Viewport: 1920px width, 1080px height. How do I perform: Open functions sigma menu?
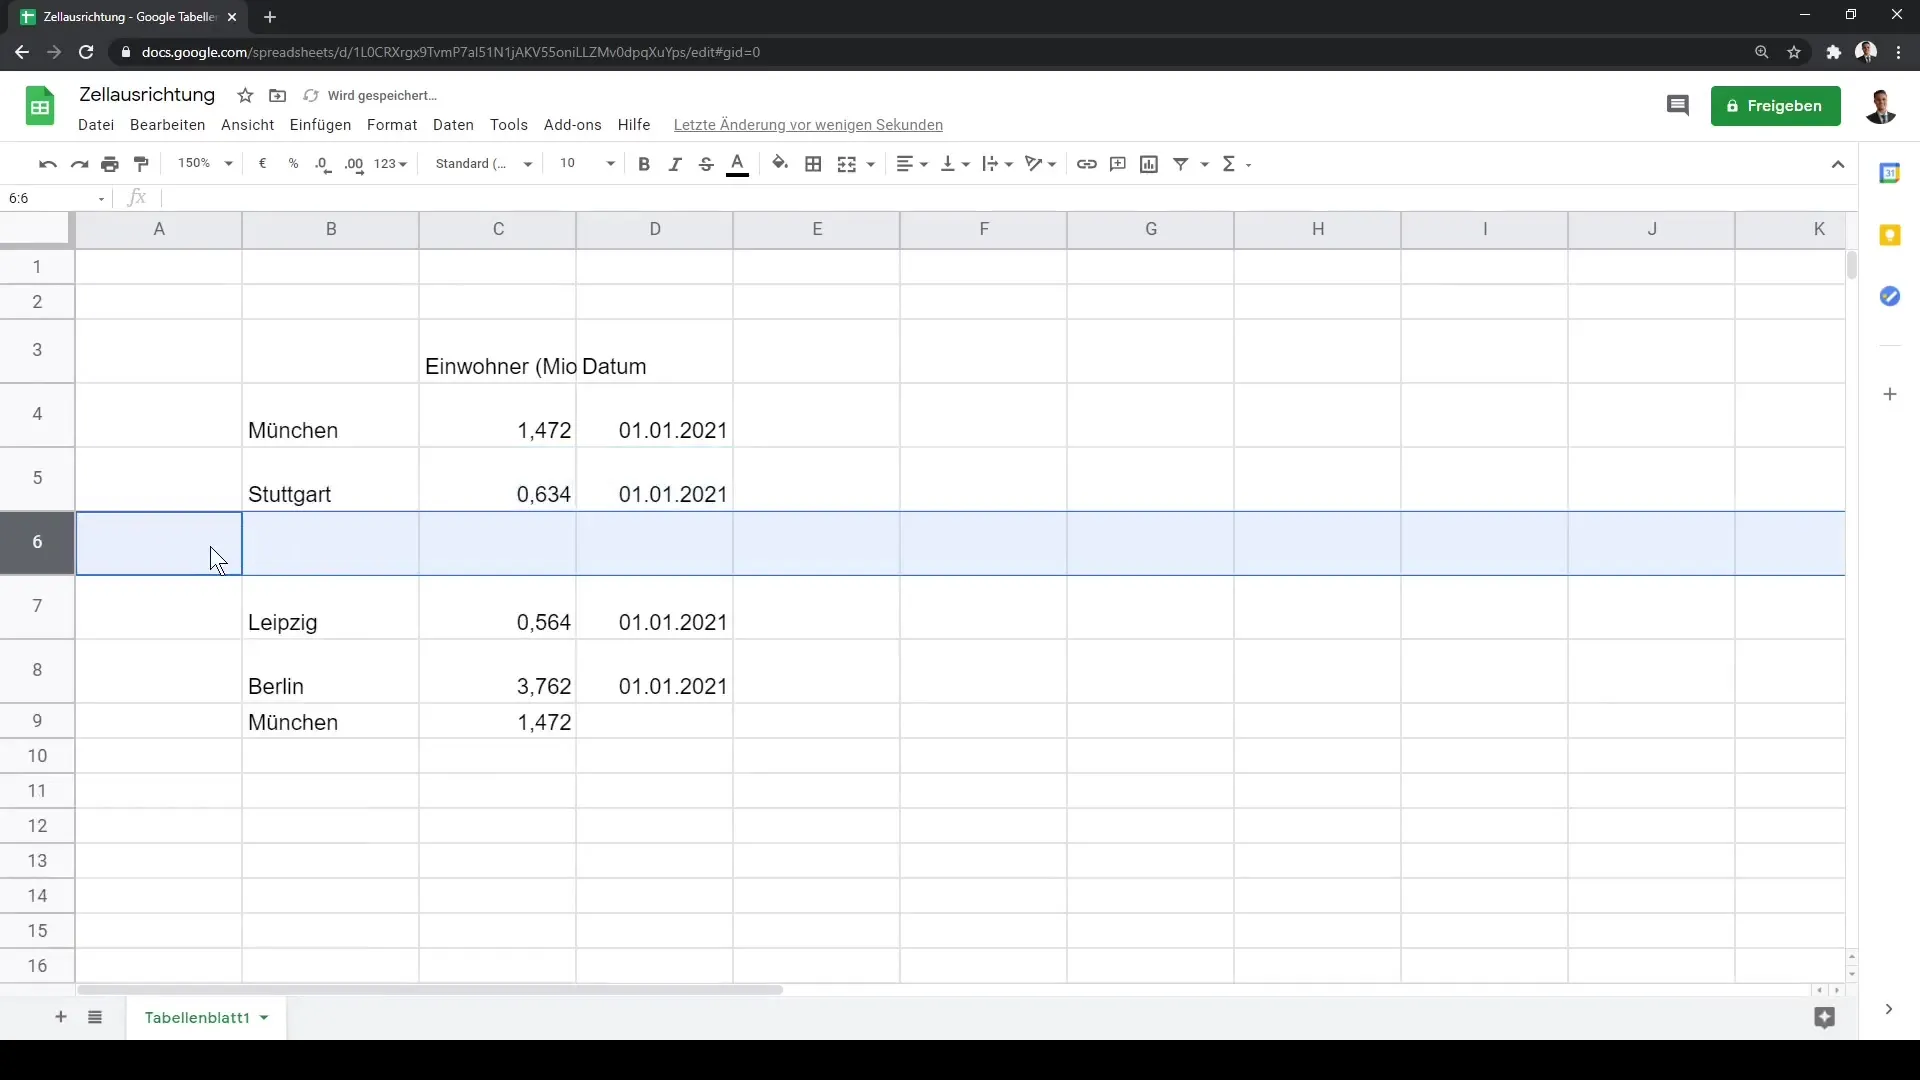[1236, 164]
